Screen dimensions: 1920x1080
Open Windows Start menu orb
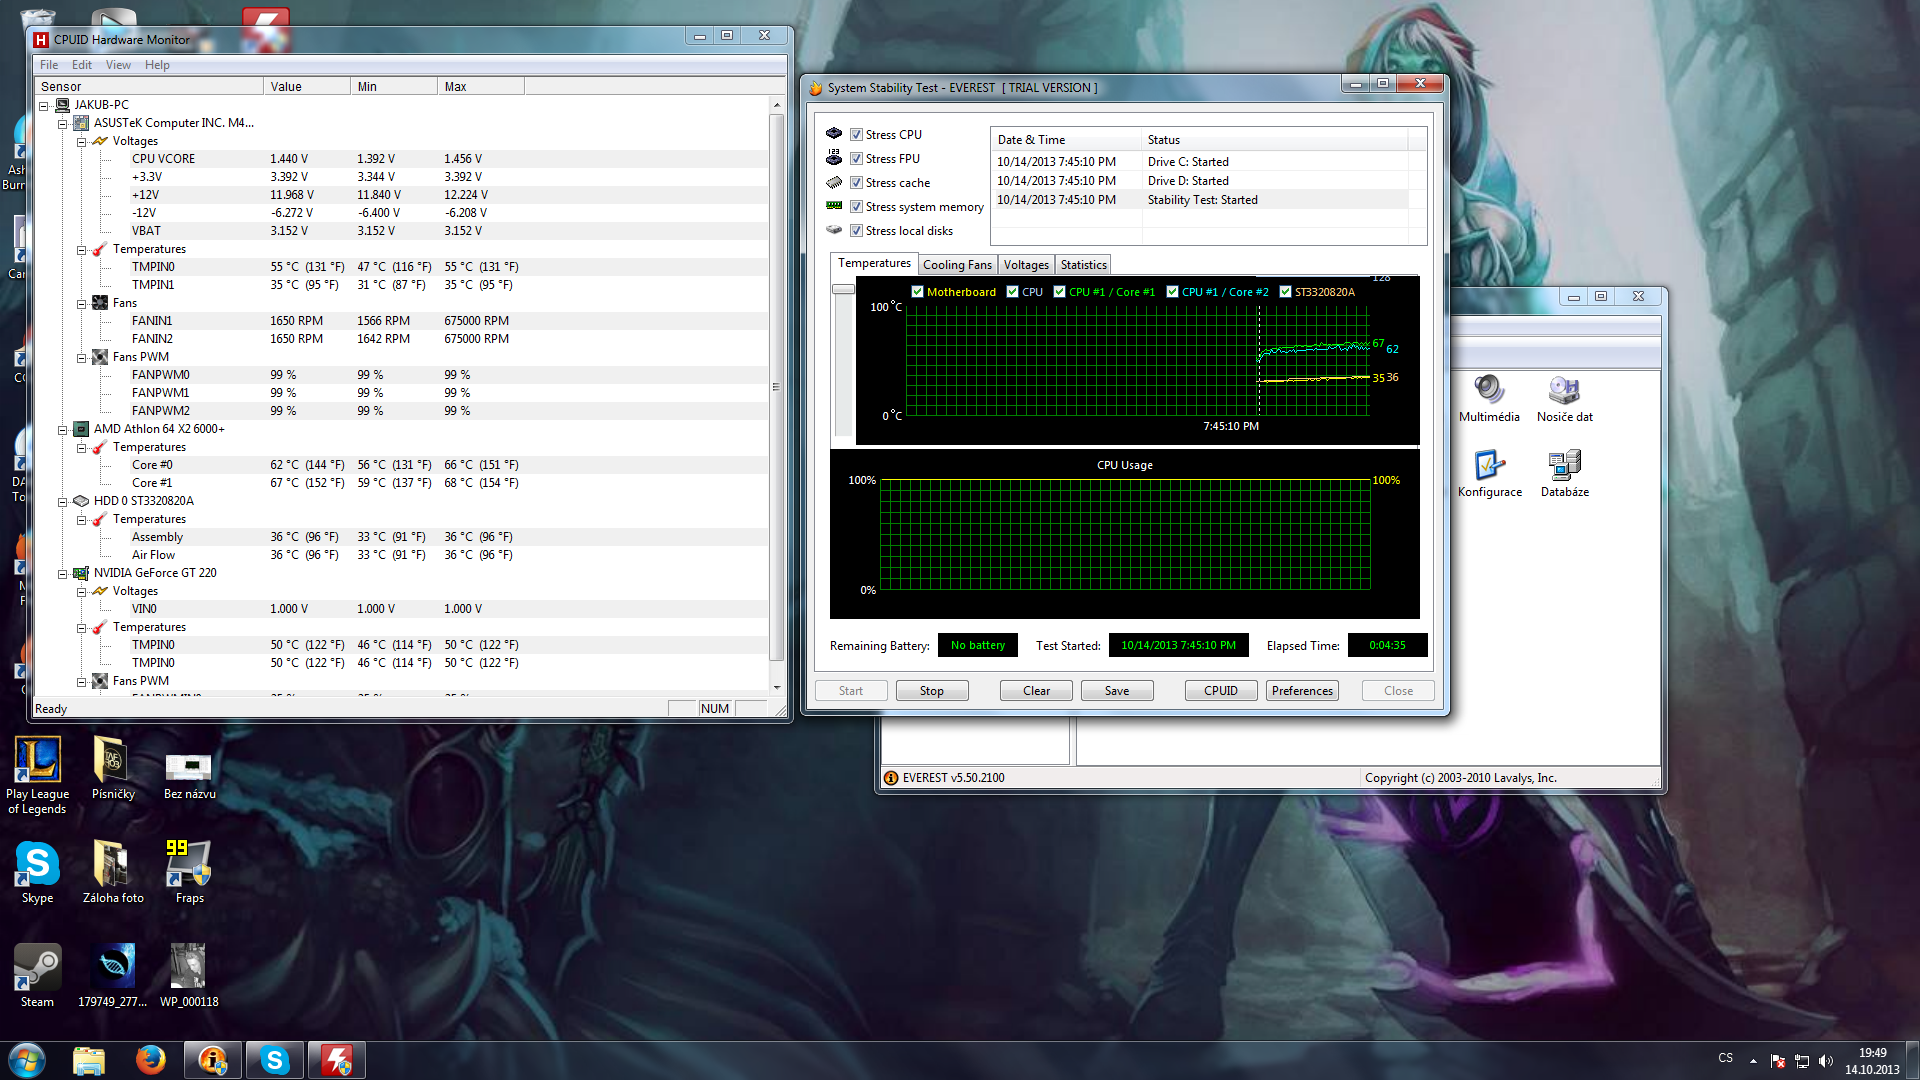[27, 1060]
